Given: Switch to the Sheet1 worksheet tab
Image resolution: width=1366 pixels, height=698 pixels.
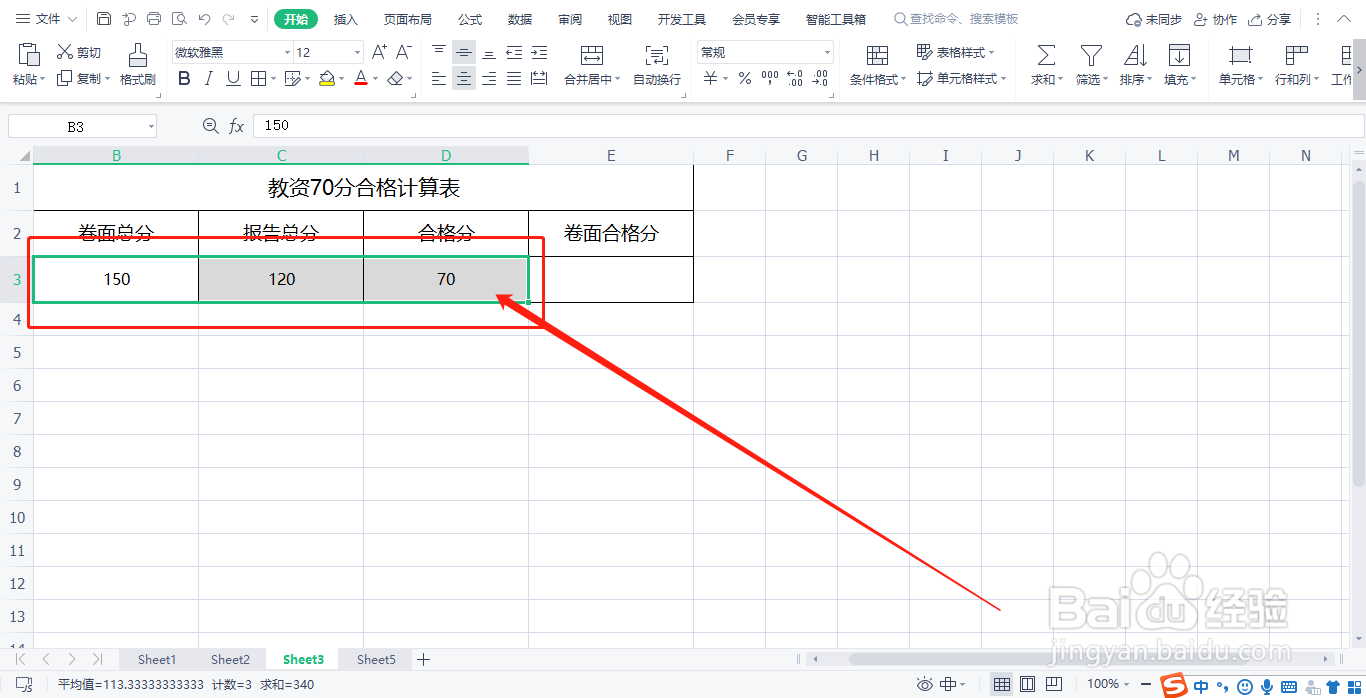Looking at the screenshot, I should (x=156, y=659).
